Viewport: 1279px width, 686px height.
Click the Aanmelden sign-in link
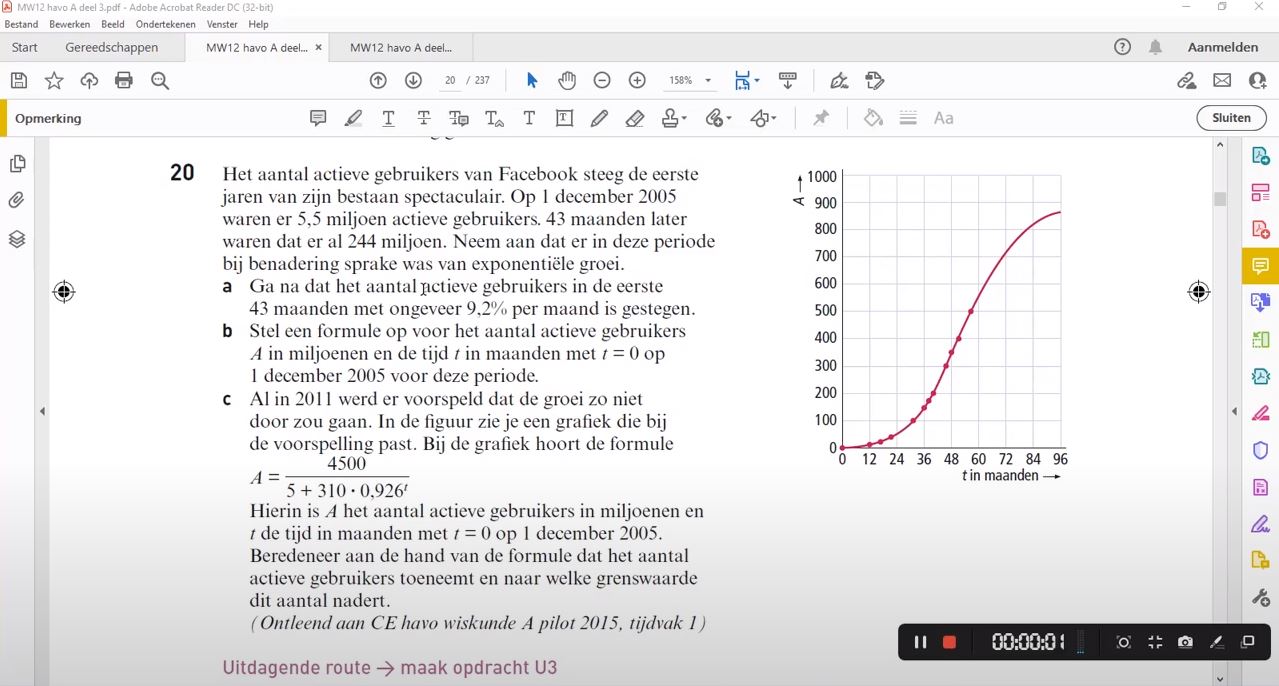1222,47
